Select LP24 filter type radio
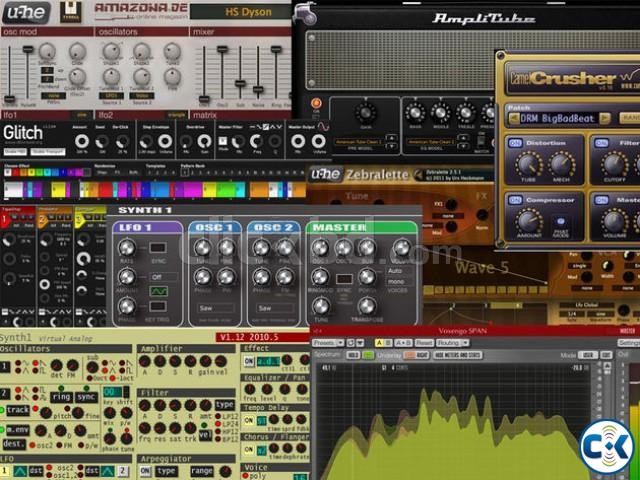This screenshot has height=480, width=640. pos(218,424)
